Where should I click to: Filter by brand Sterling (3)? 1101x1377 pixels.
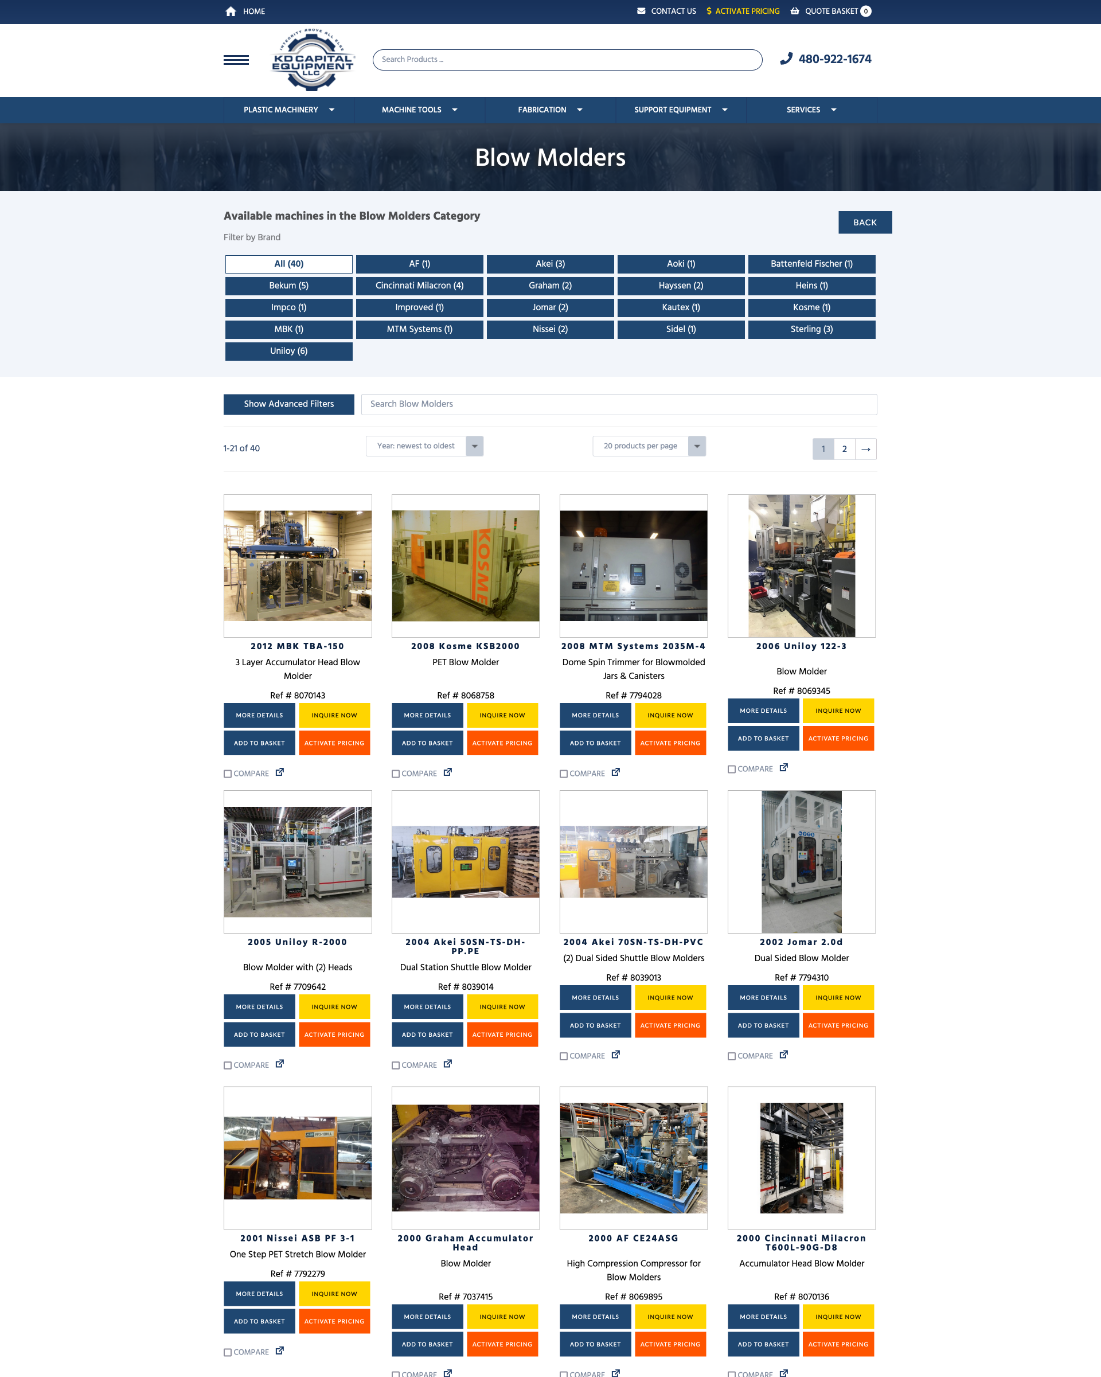coord(812,329)
